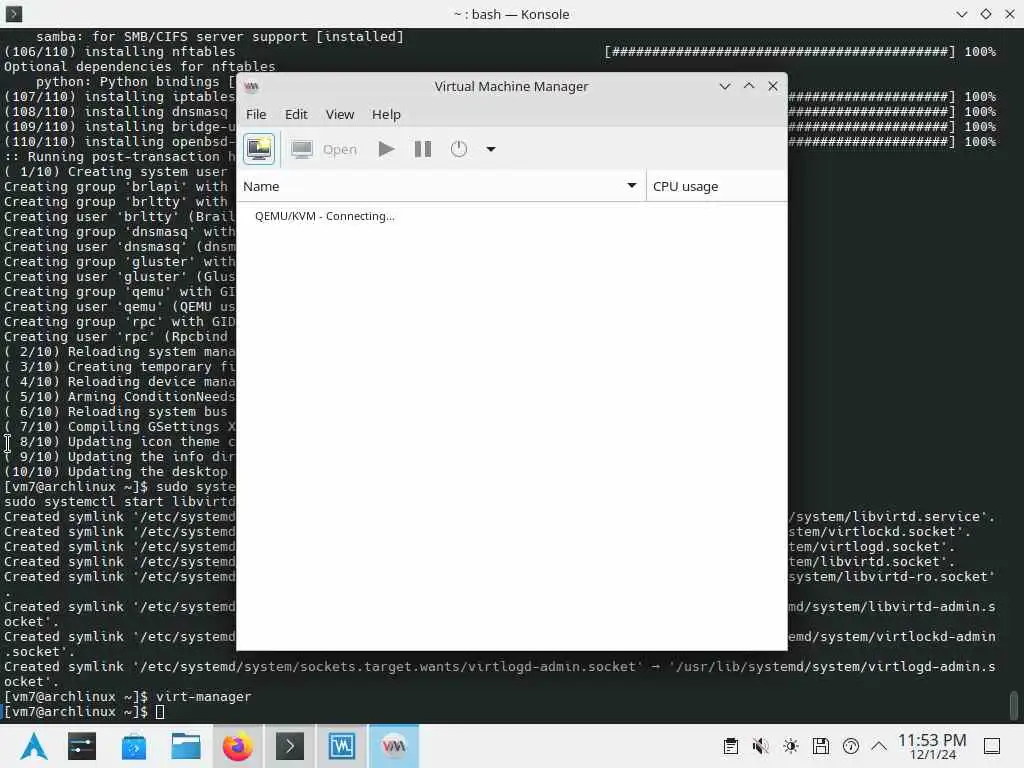Click the Konsole window menu icon

pyautogui.click(x=14, y=14)
